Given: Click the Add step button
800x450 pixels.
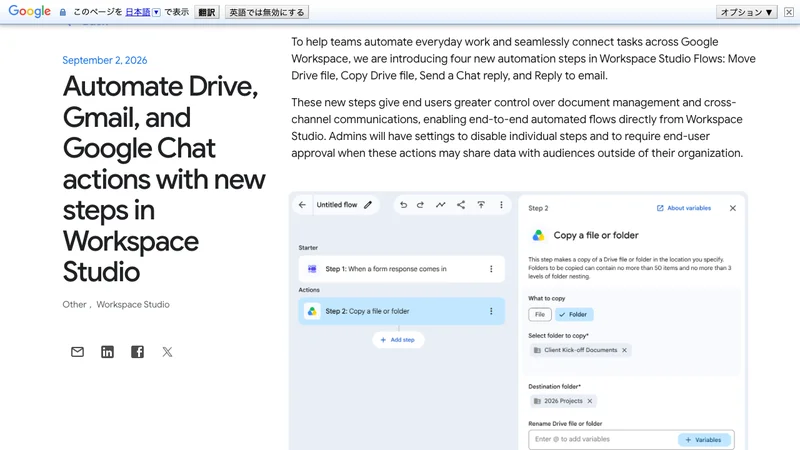Looking at the screenshot, I should [x=398, y=340].
